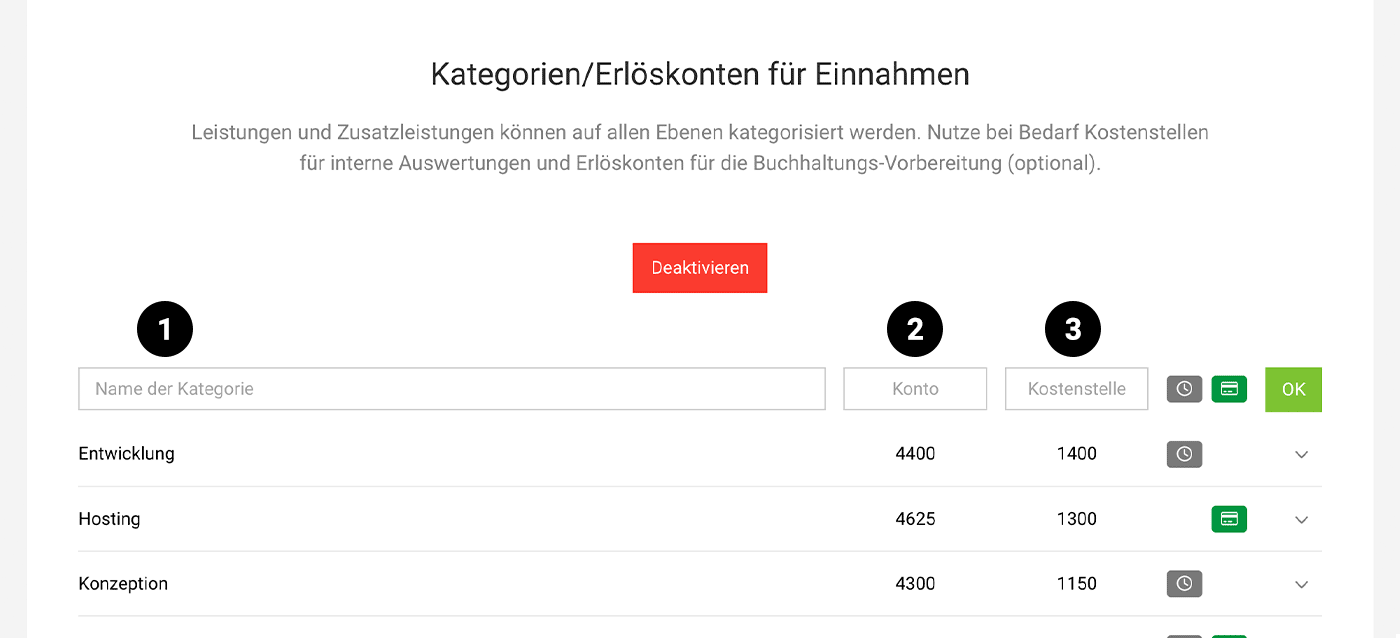Expand the Konzeption category row
The height and width of the screenshot is (638, 1400).
click(1301, 583)
